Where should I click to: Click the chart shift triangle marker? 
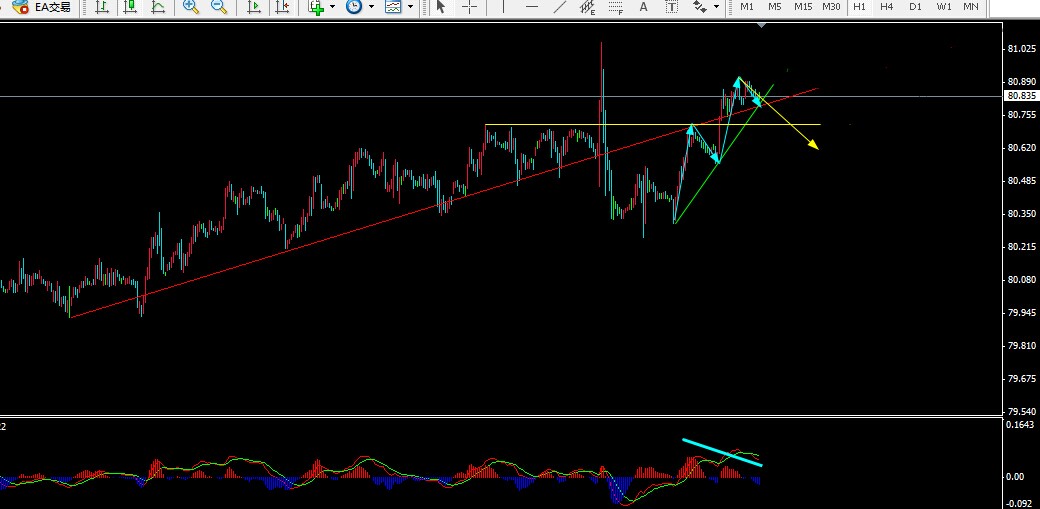[762, 25]
